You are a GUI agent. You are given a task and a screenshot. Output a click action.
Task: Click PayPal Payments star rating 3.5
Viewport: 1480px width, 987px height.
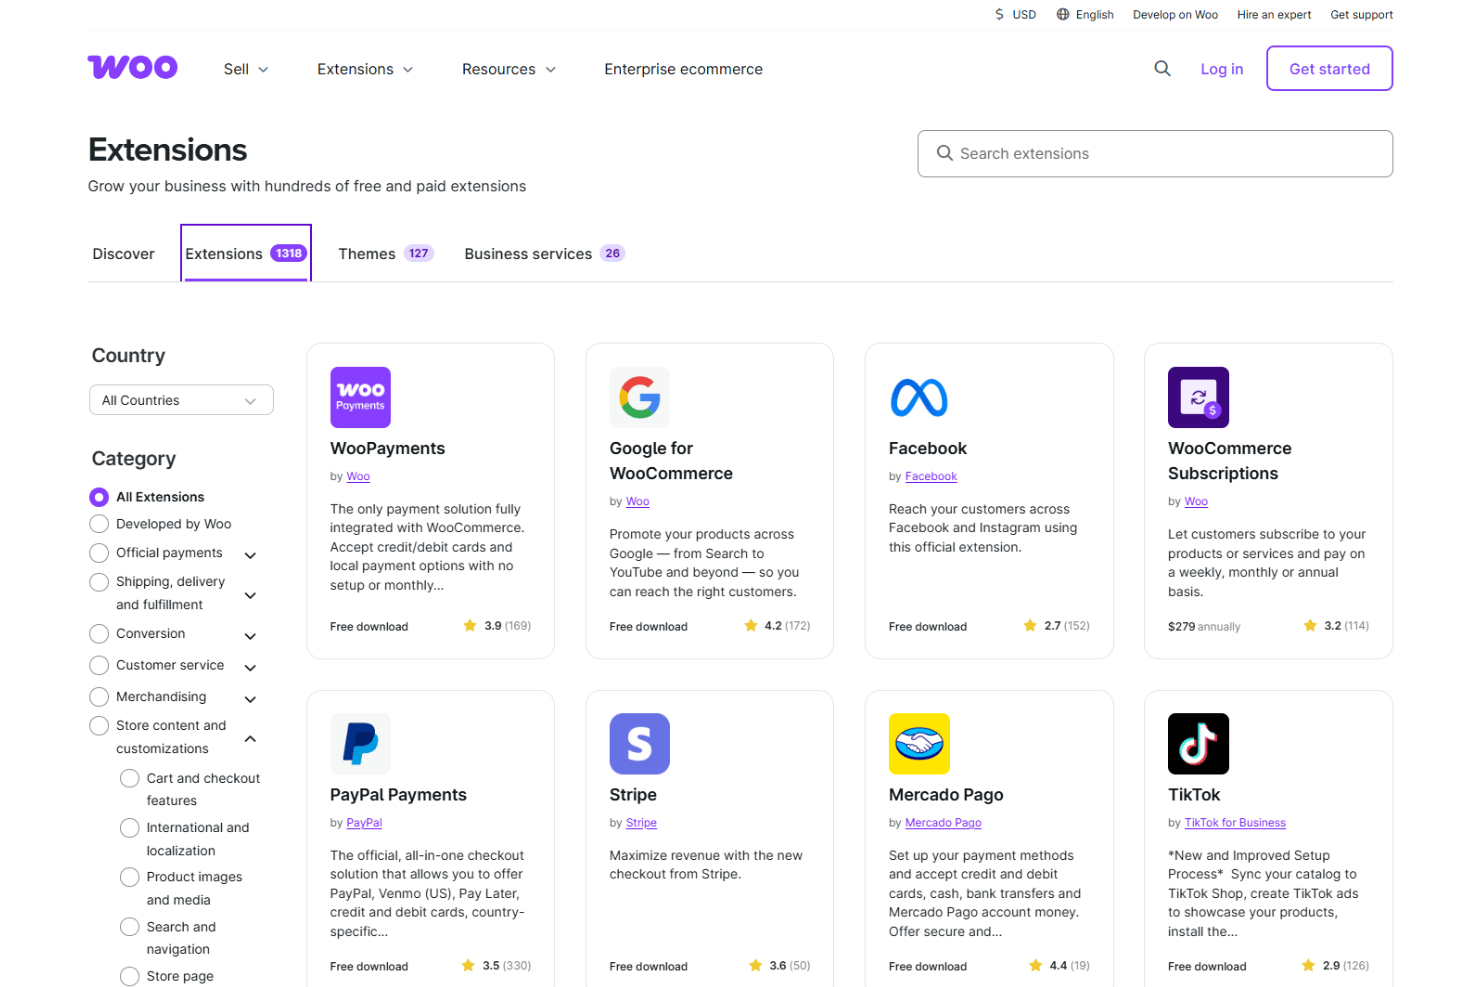click(496, 966)
